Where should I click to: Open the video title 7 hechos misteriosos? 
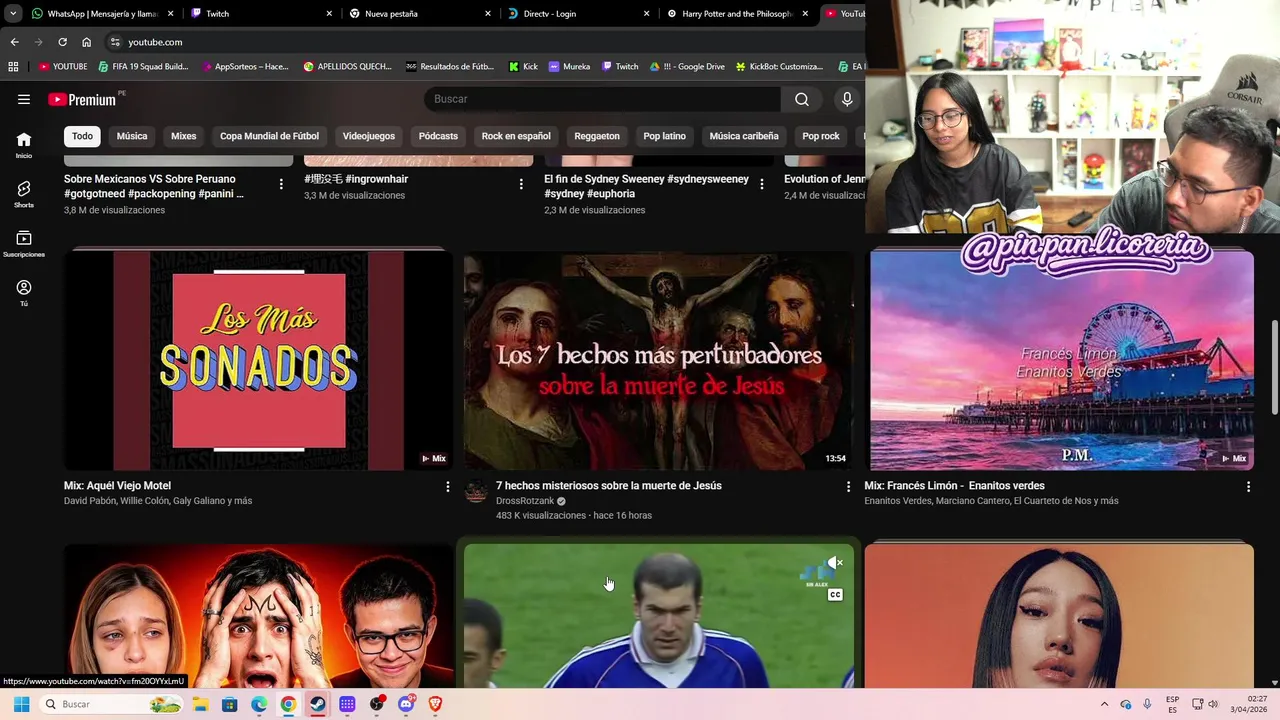coord(609,486)
